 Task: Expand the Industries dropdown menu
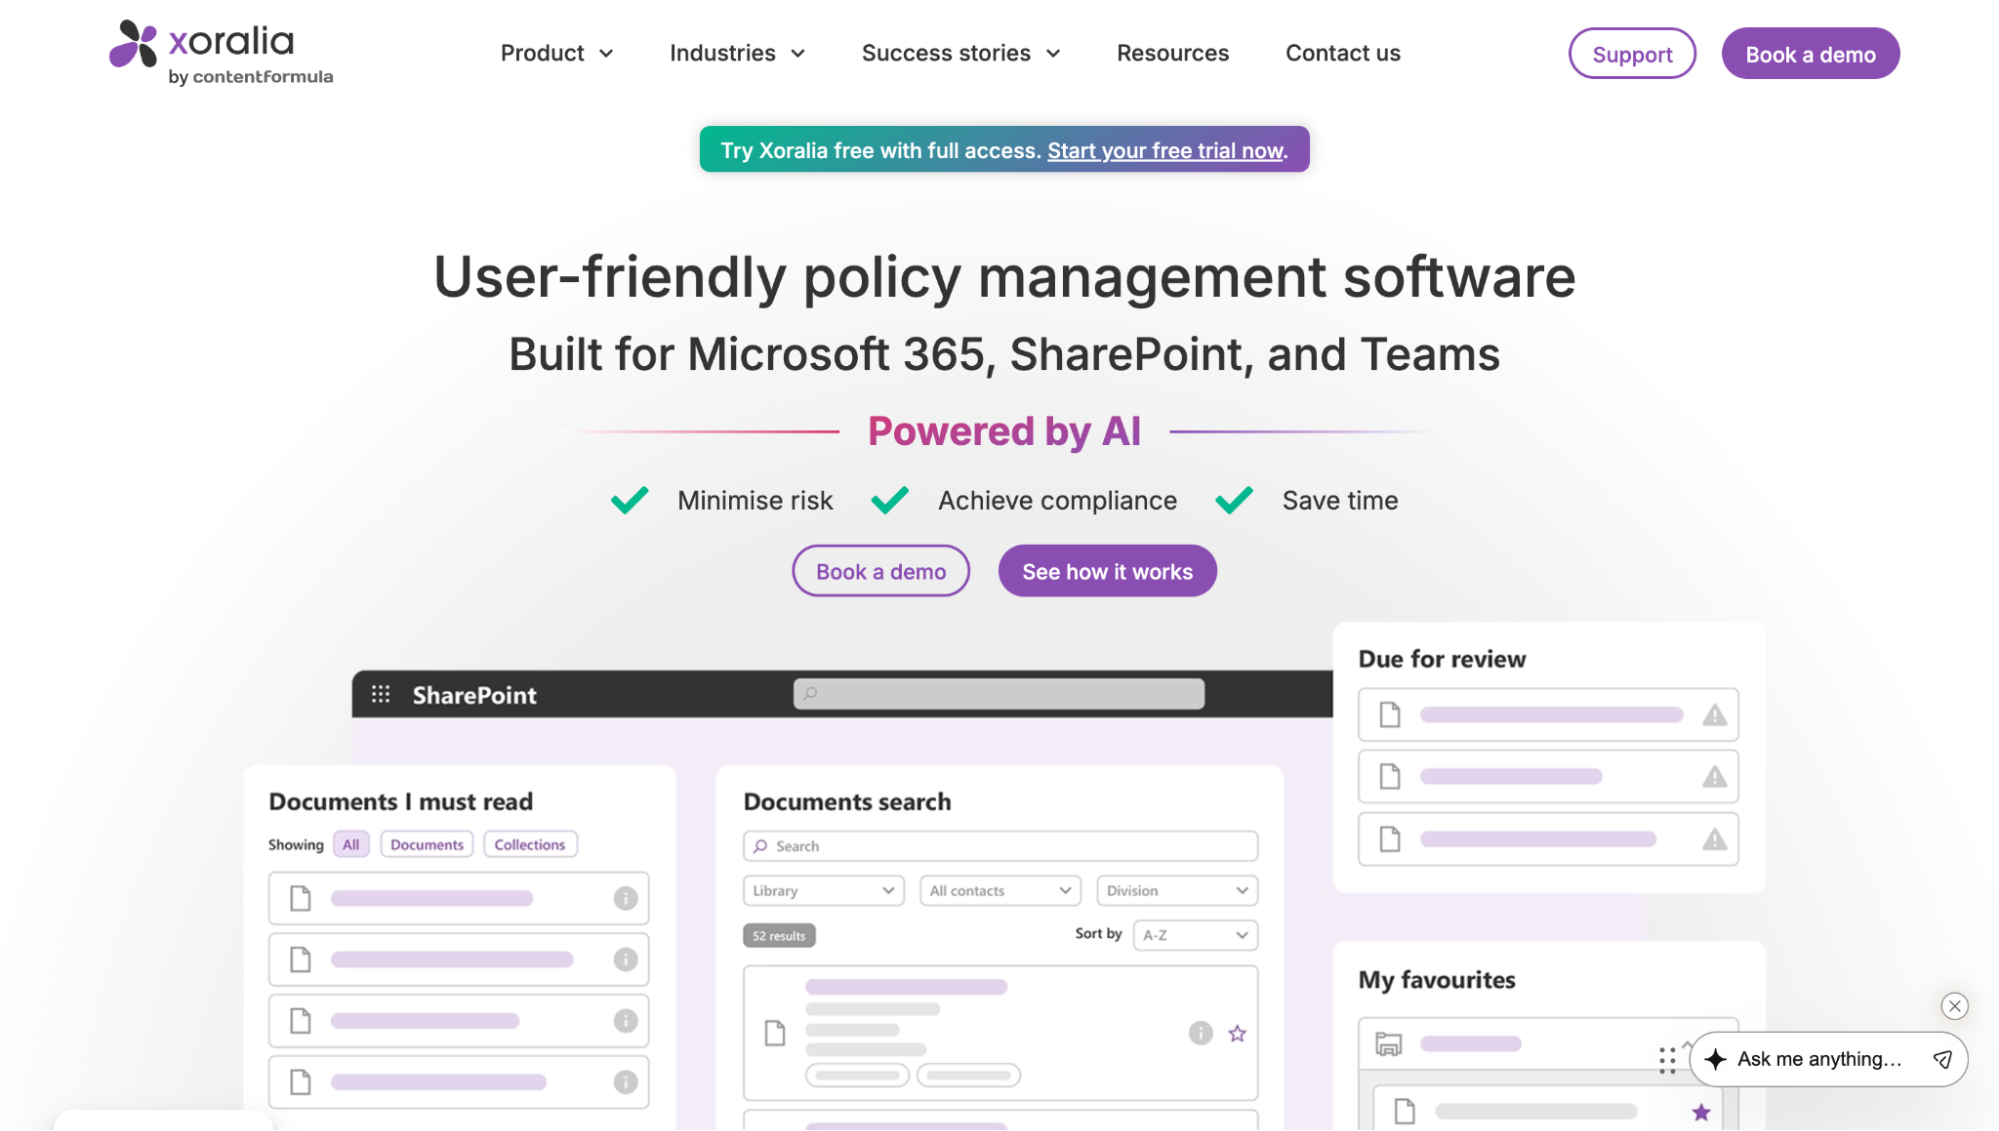(x=737, y=53)
